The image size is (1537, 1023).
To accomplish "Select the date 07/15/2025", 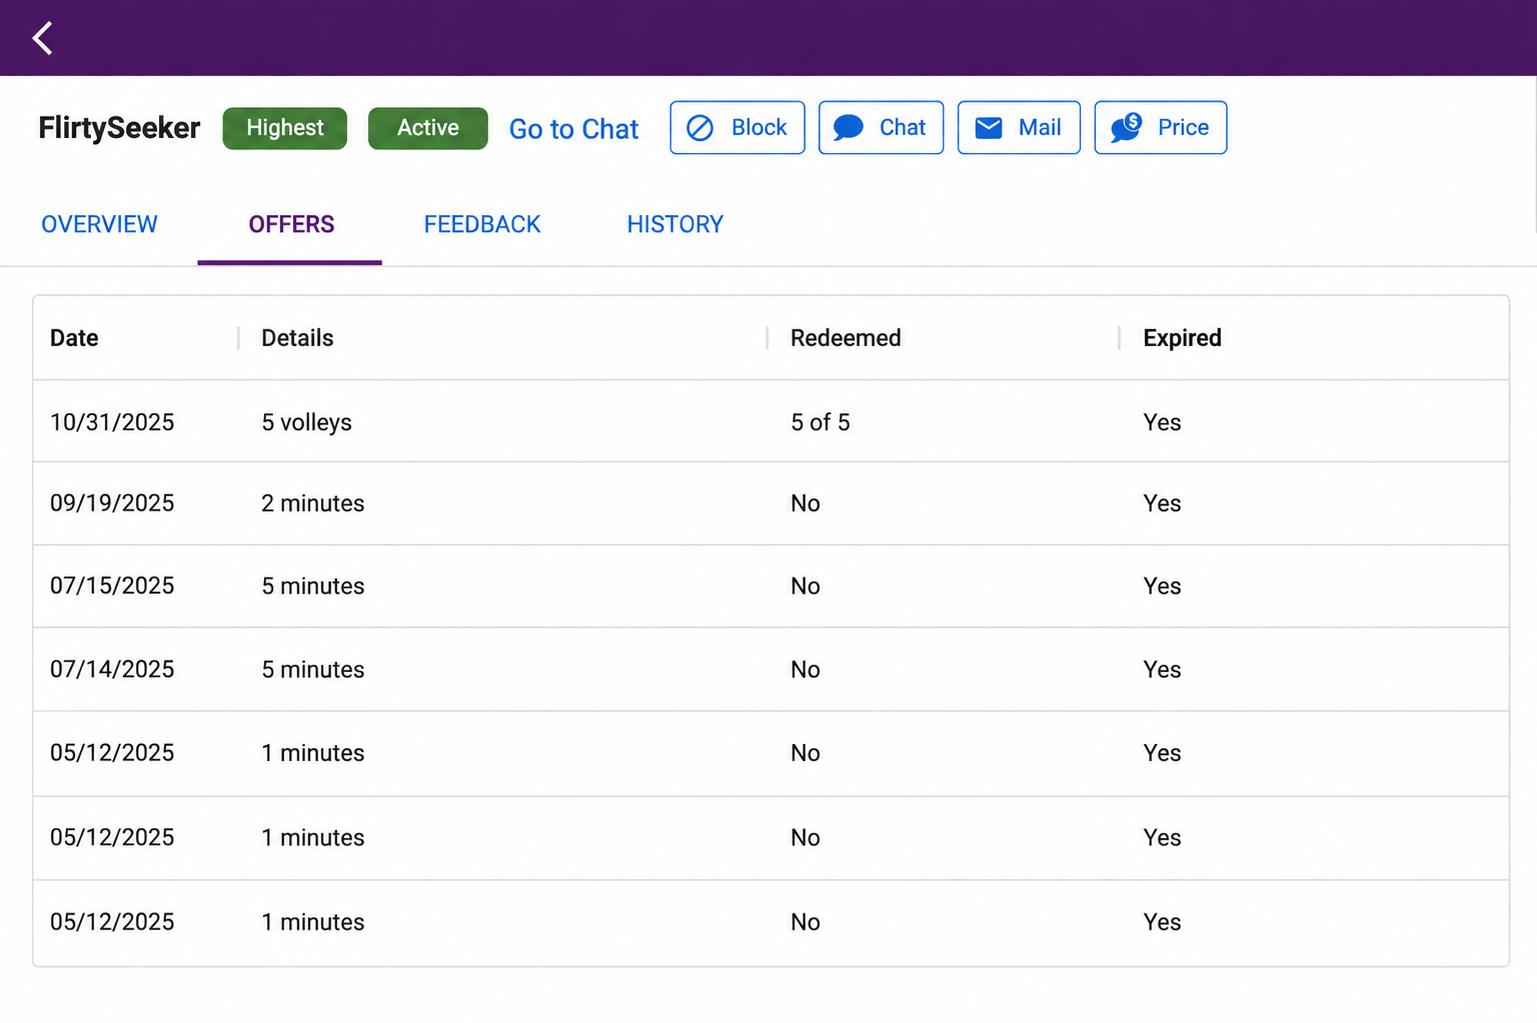I will 112,586.
